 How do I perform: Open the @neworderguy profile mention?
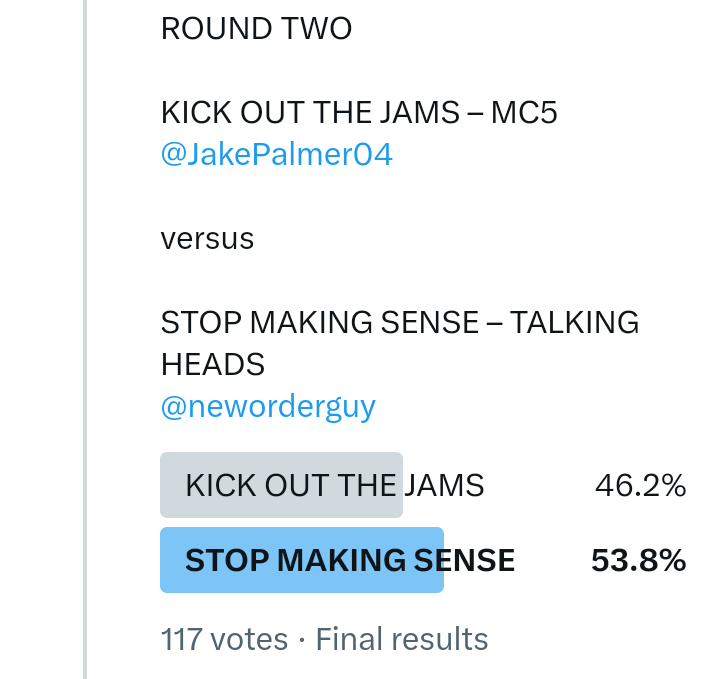268,407
